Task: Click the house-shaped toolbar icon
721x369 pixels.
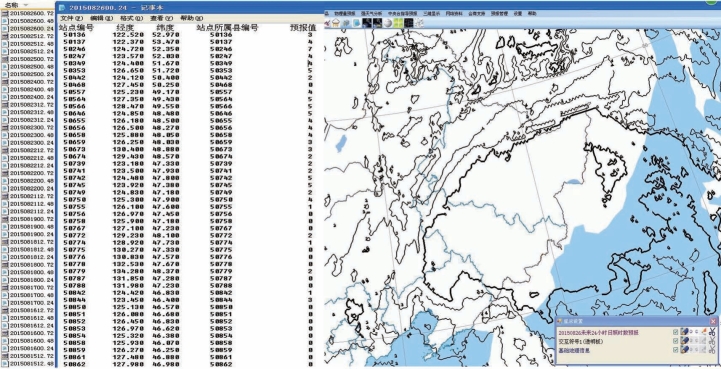Action: (x=336, y=23)
